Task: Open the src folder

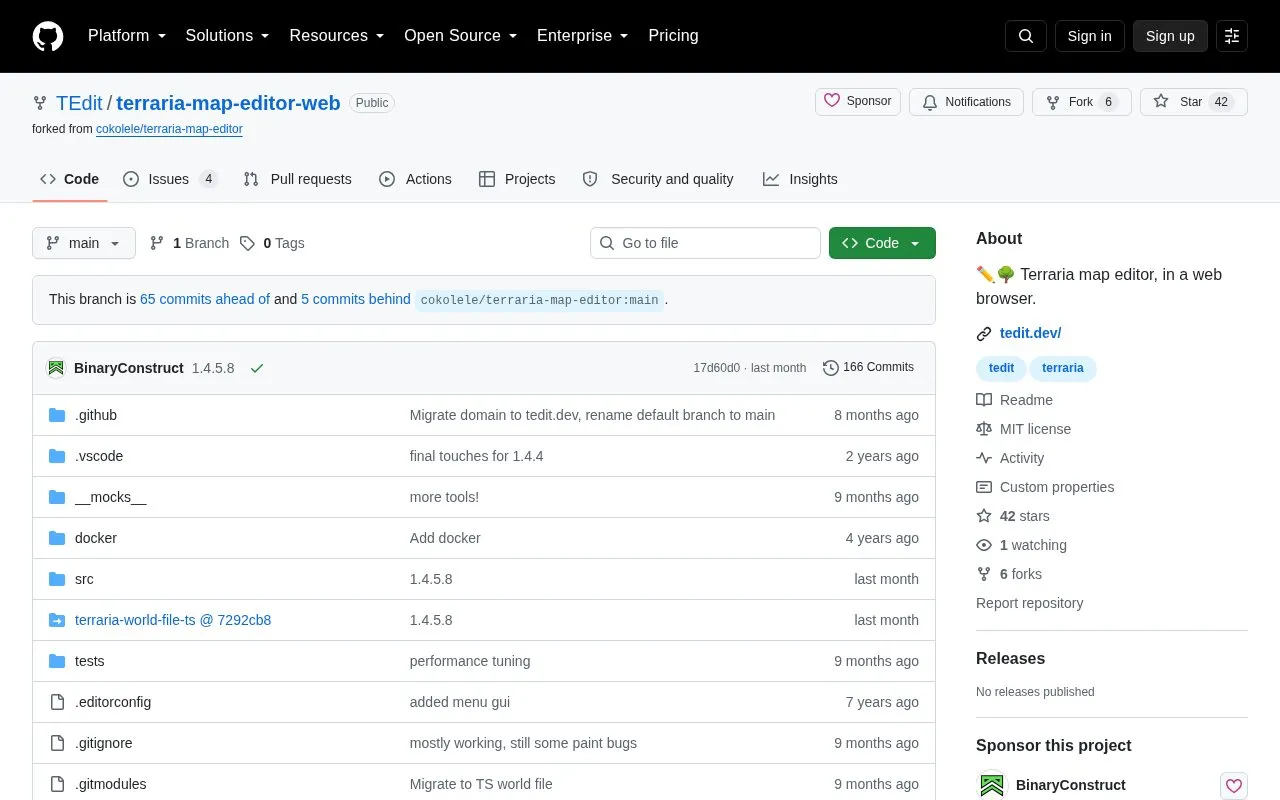Action: 84,579
